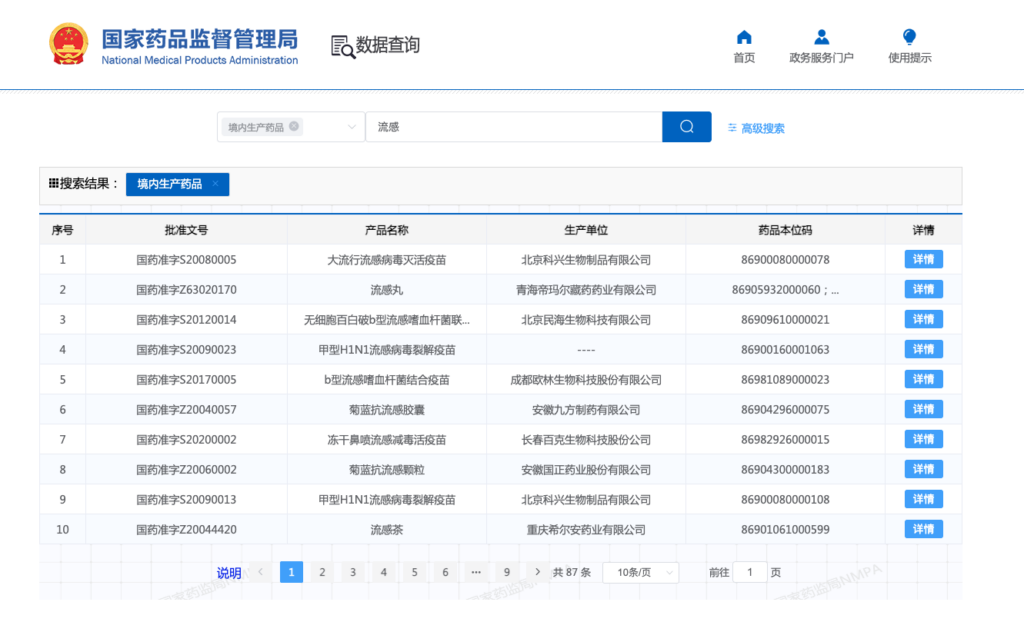Click the search field containing 流感
Image resolution: width=1024 pixels, height=622 pixels.
(x=513, y=127)
